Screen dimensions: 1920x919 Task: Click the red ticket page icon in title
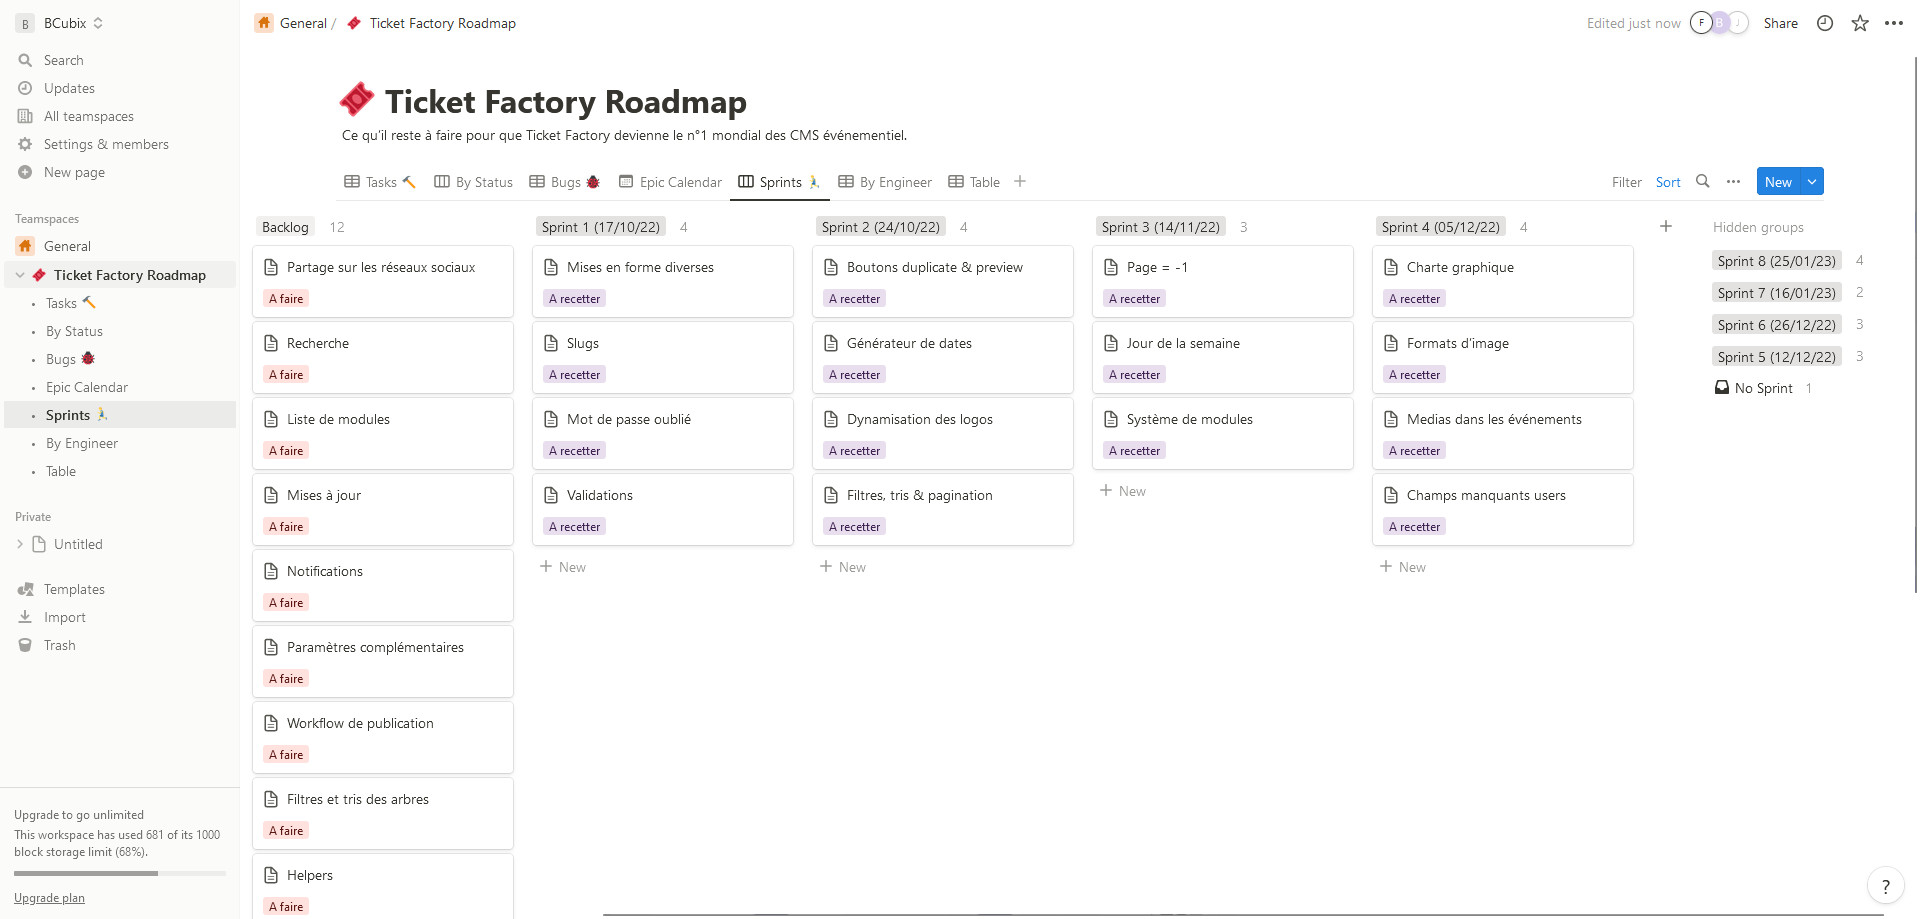click(357, 100)
